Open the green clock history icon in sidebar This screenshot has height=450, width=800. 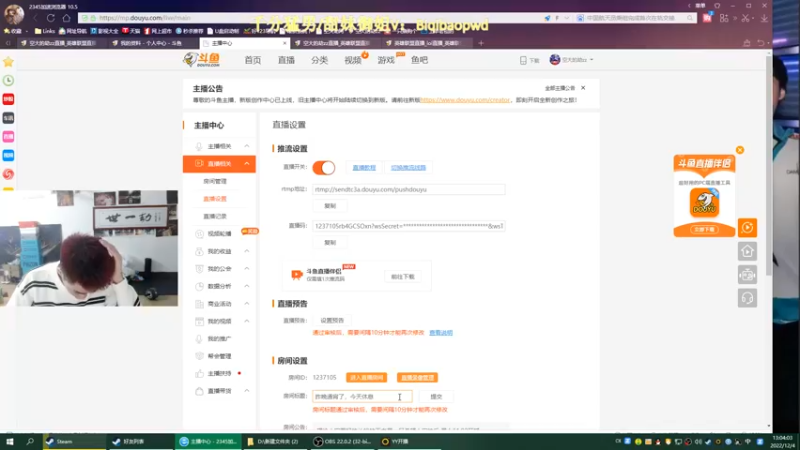coord(8,80)
